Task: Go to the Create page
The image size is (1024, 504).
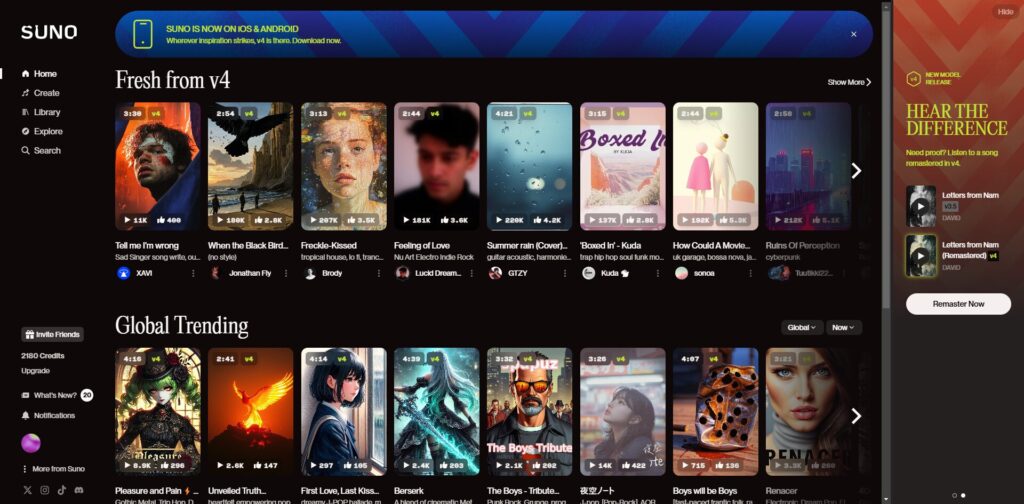Action: pos(46,93)
